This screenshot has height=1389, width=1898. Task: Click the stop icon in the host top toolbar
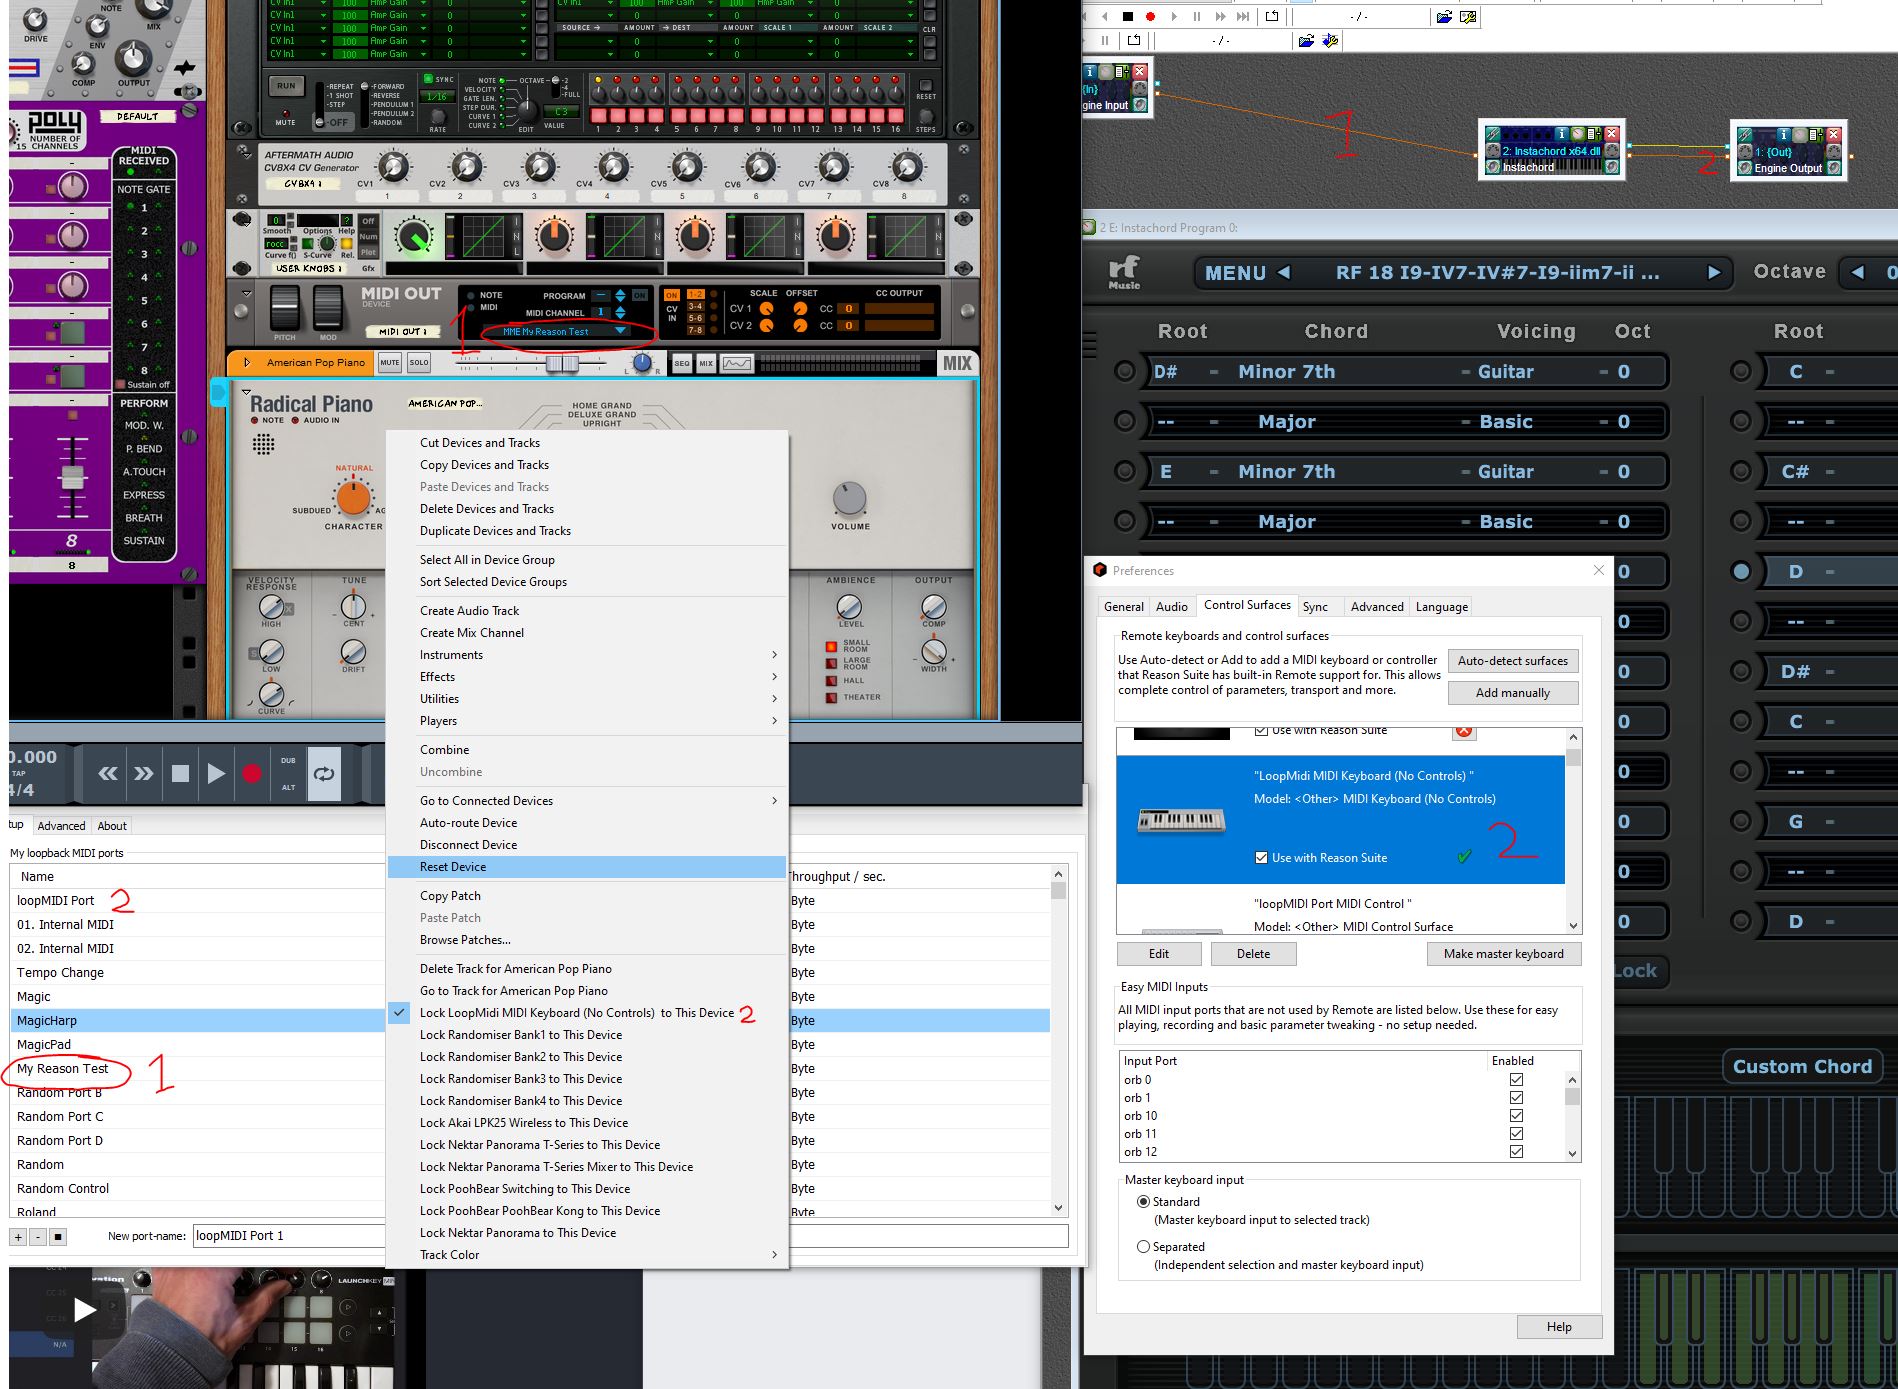tap(1128, 16)
